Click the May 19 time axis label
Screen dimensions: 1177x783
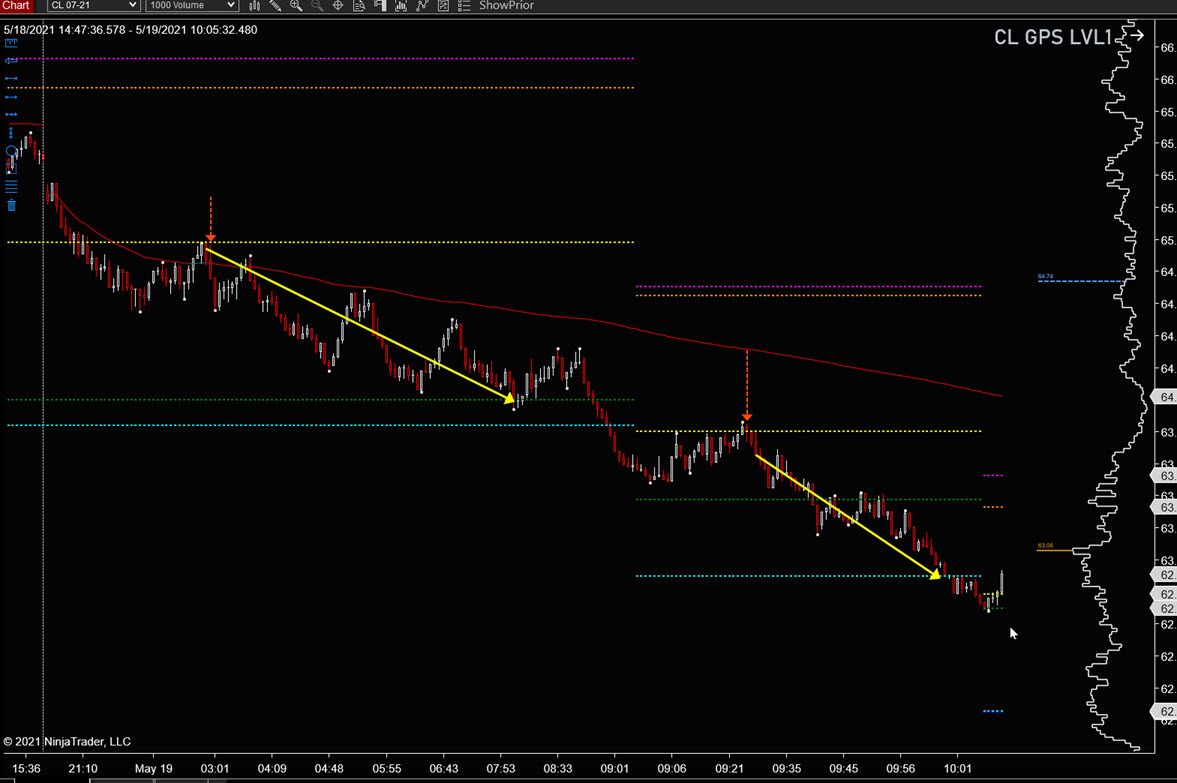click(153, 768)
